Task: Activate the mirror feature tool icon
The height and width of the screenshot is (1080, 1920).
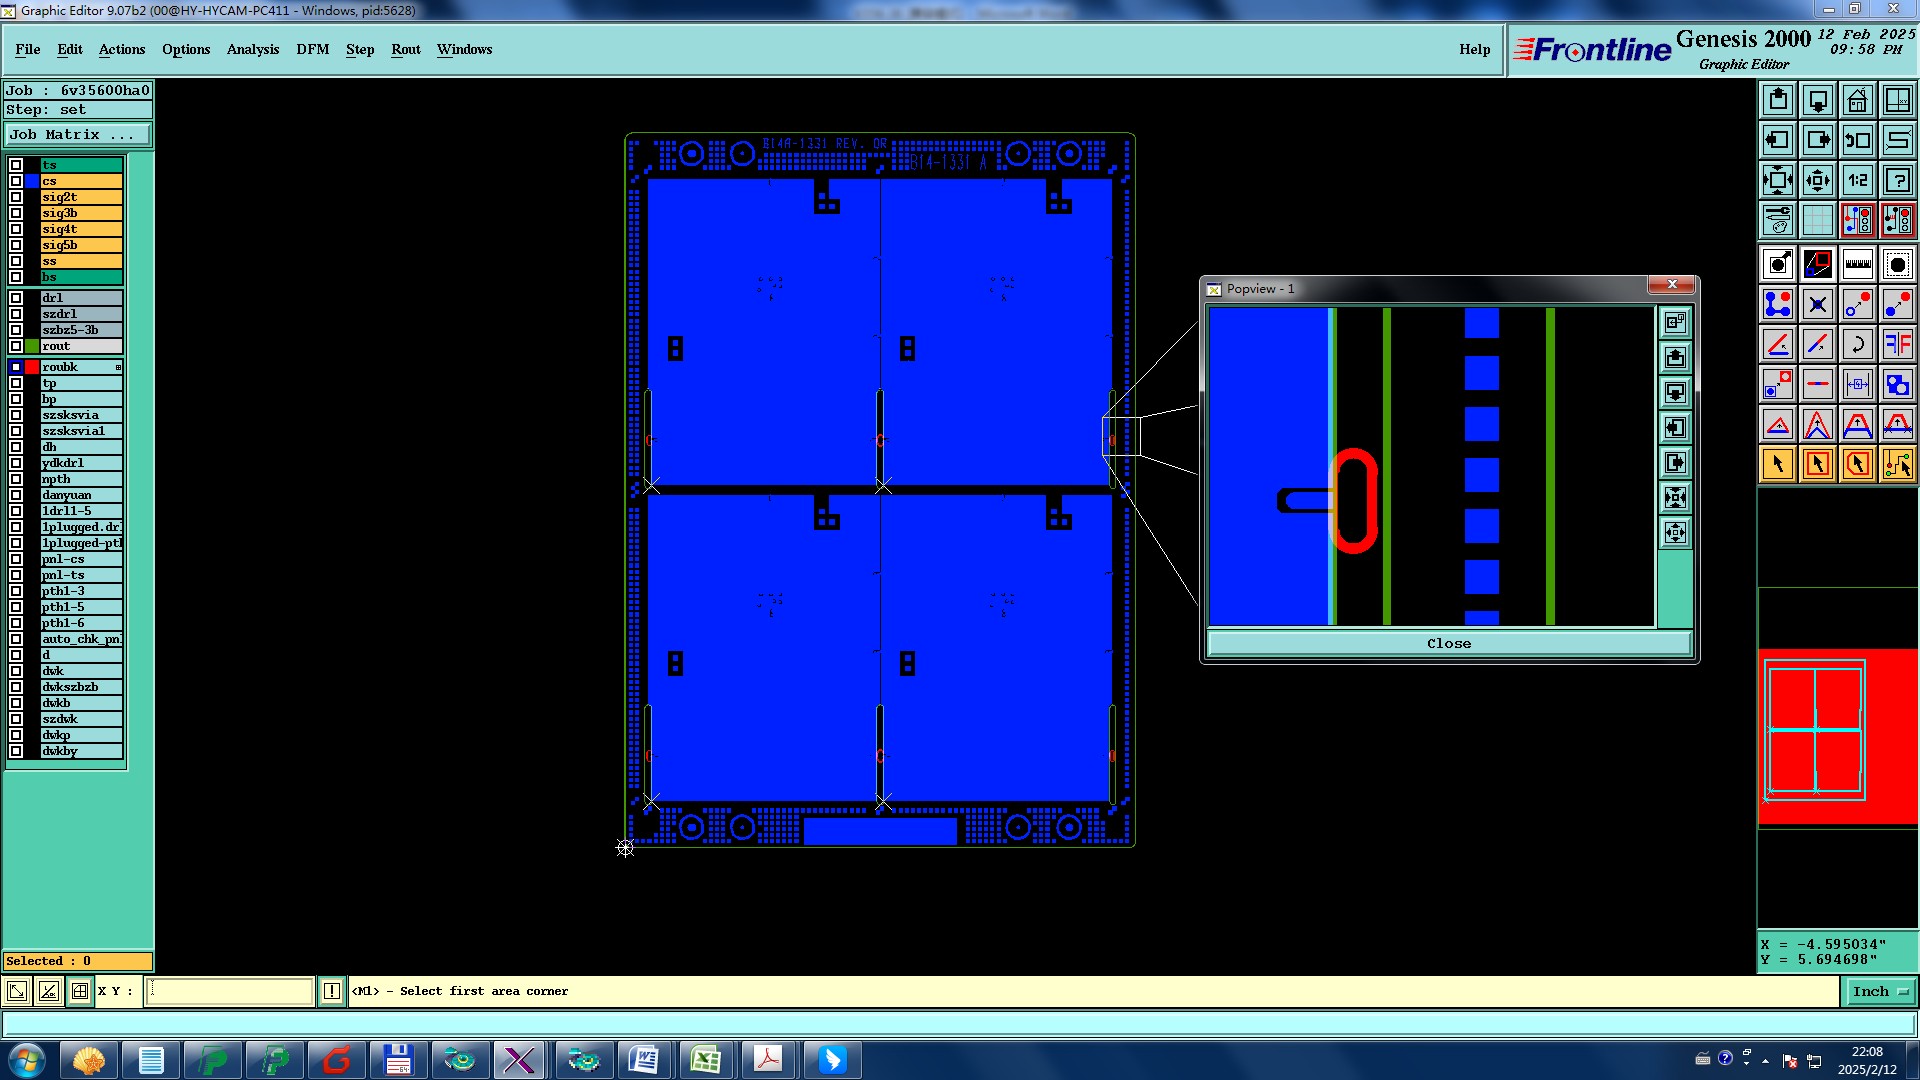Action: tap(1897, 344)
